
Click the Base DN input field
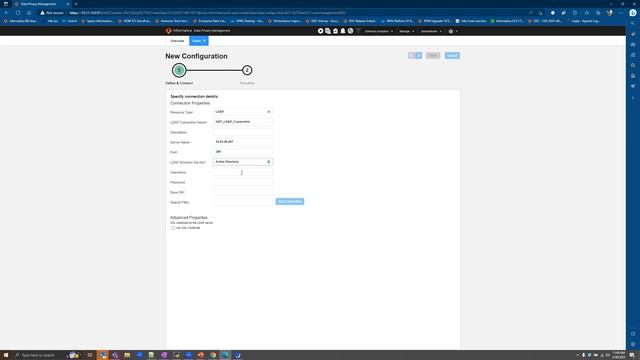pos(243,192)
